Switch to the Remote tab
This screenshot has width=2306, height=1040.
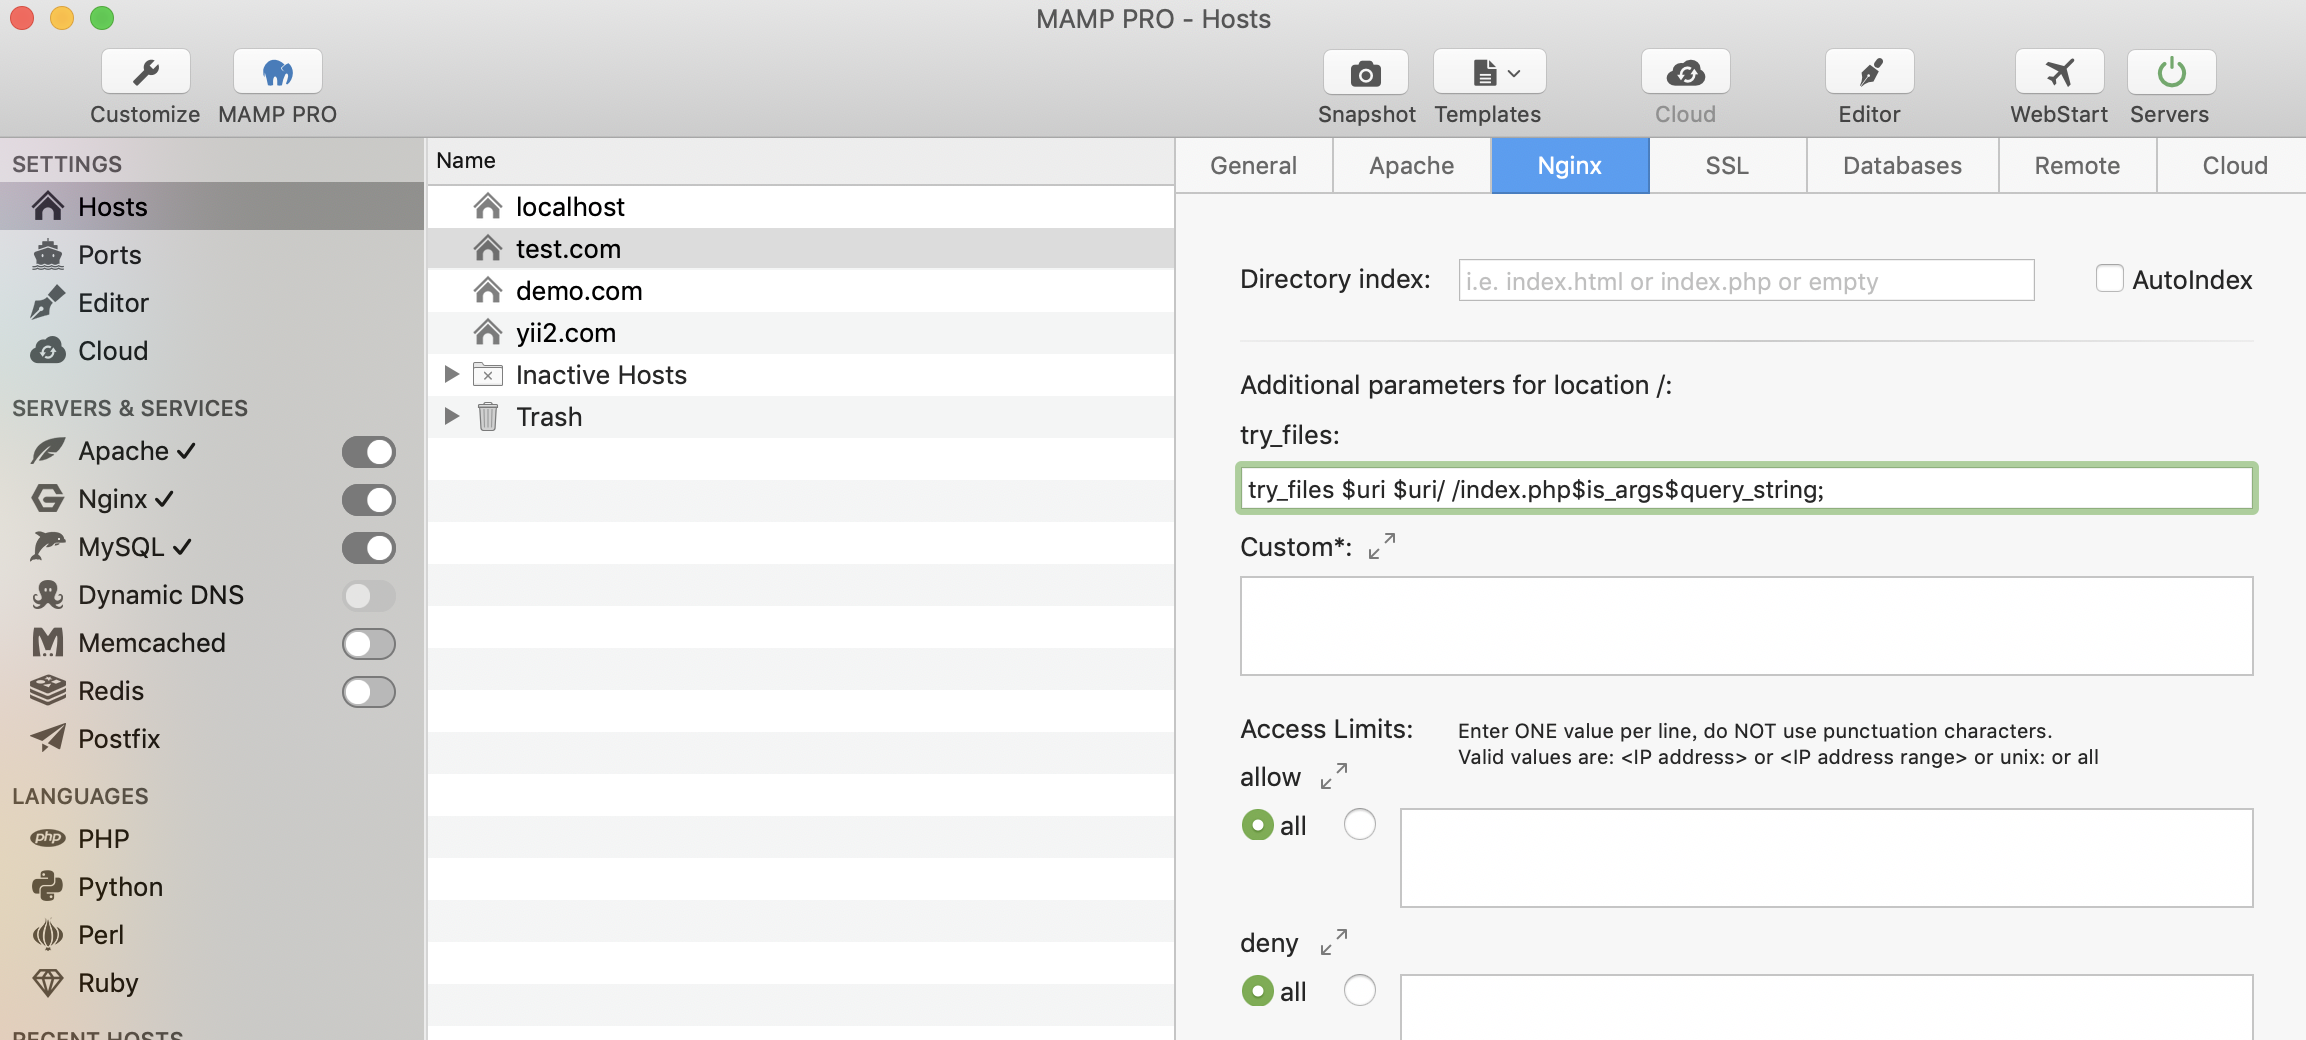click(x=2077, y=166)
